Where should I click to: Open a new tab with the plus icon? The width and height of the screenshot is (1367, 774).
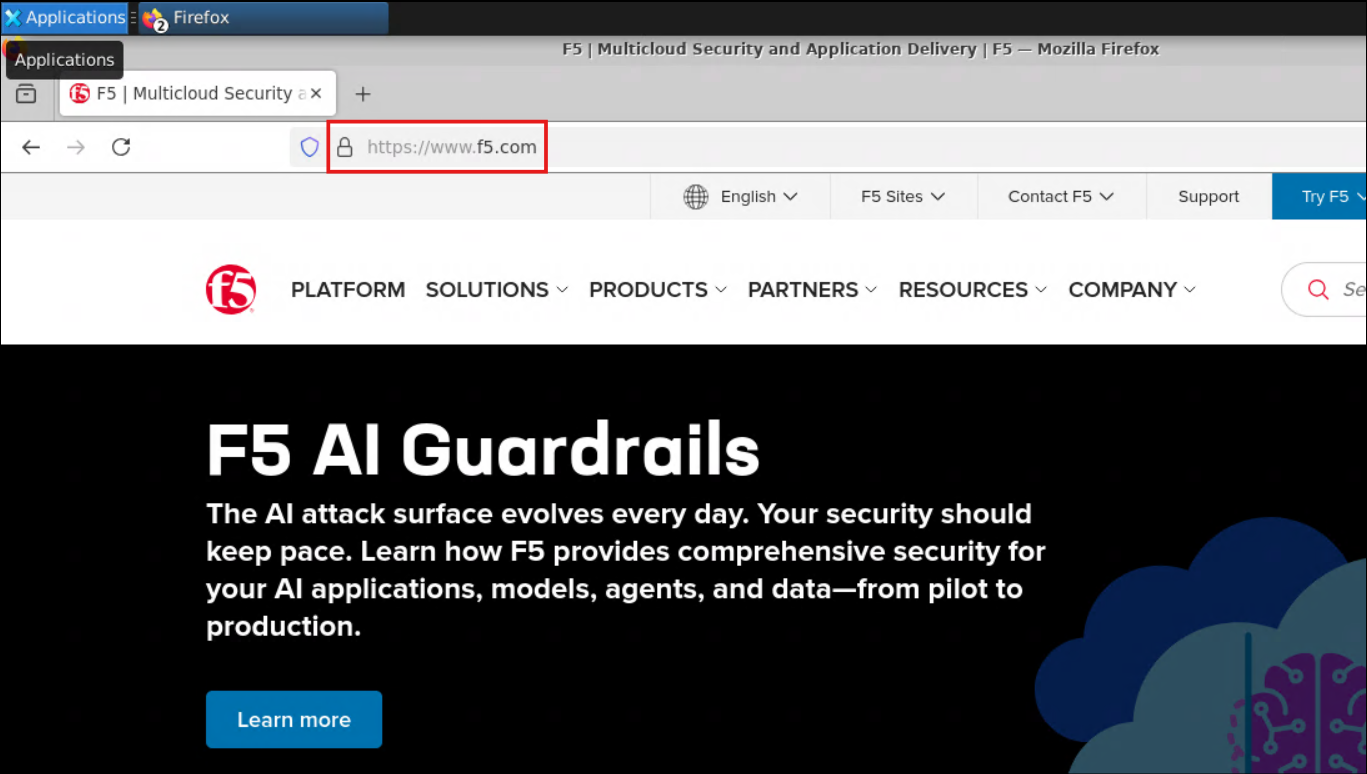pos(363,94)
